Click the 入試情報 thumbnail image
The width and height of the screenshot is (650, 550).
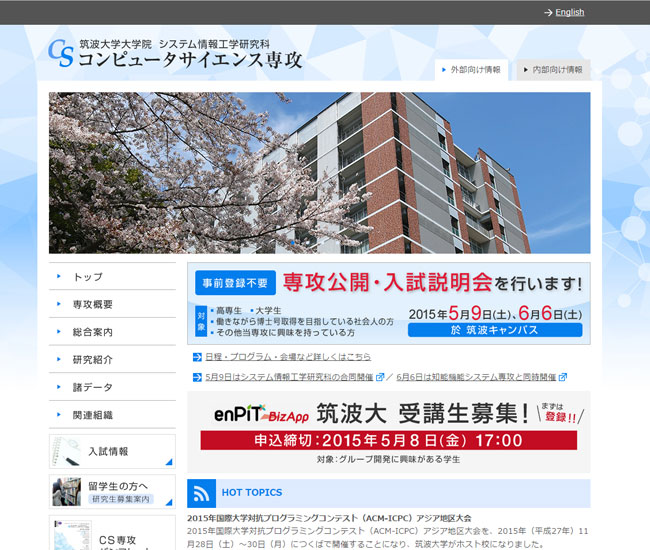pos(67,451)
